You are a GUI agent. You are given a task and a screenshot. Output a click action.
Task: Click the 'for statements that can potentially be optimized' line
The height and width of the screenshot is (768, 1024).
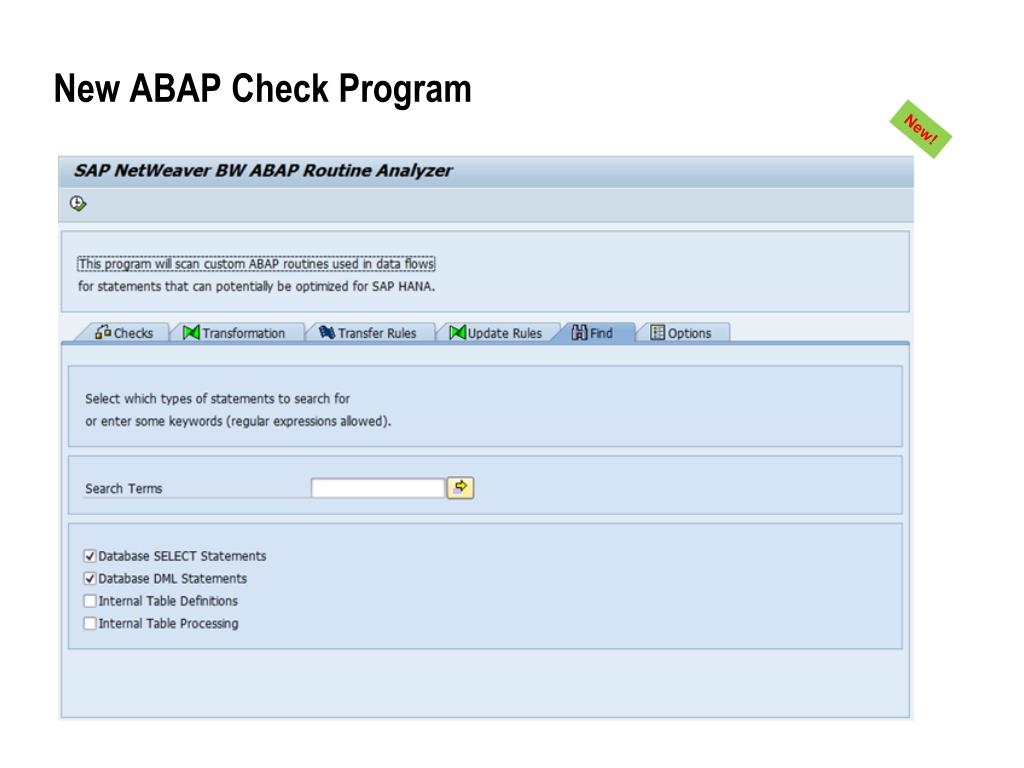[x=256, y=287]
